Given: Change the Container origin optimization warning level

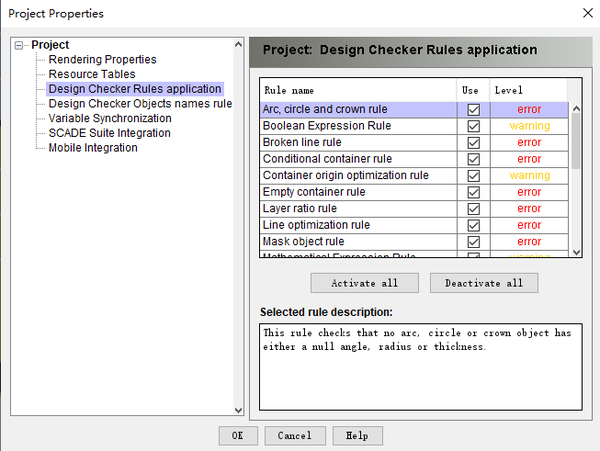Looking at the screenshot, I should click(529, 175).
